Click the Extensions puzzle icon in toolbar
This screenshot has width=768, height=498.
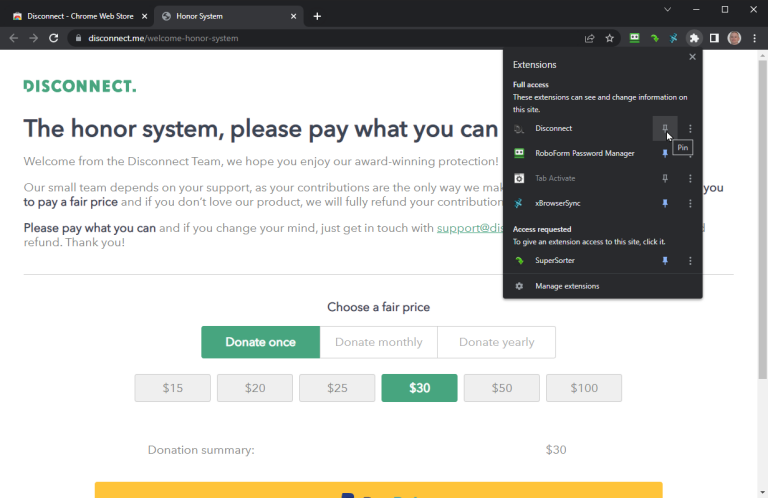pyautogui.click(x=694, y=38)
